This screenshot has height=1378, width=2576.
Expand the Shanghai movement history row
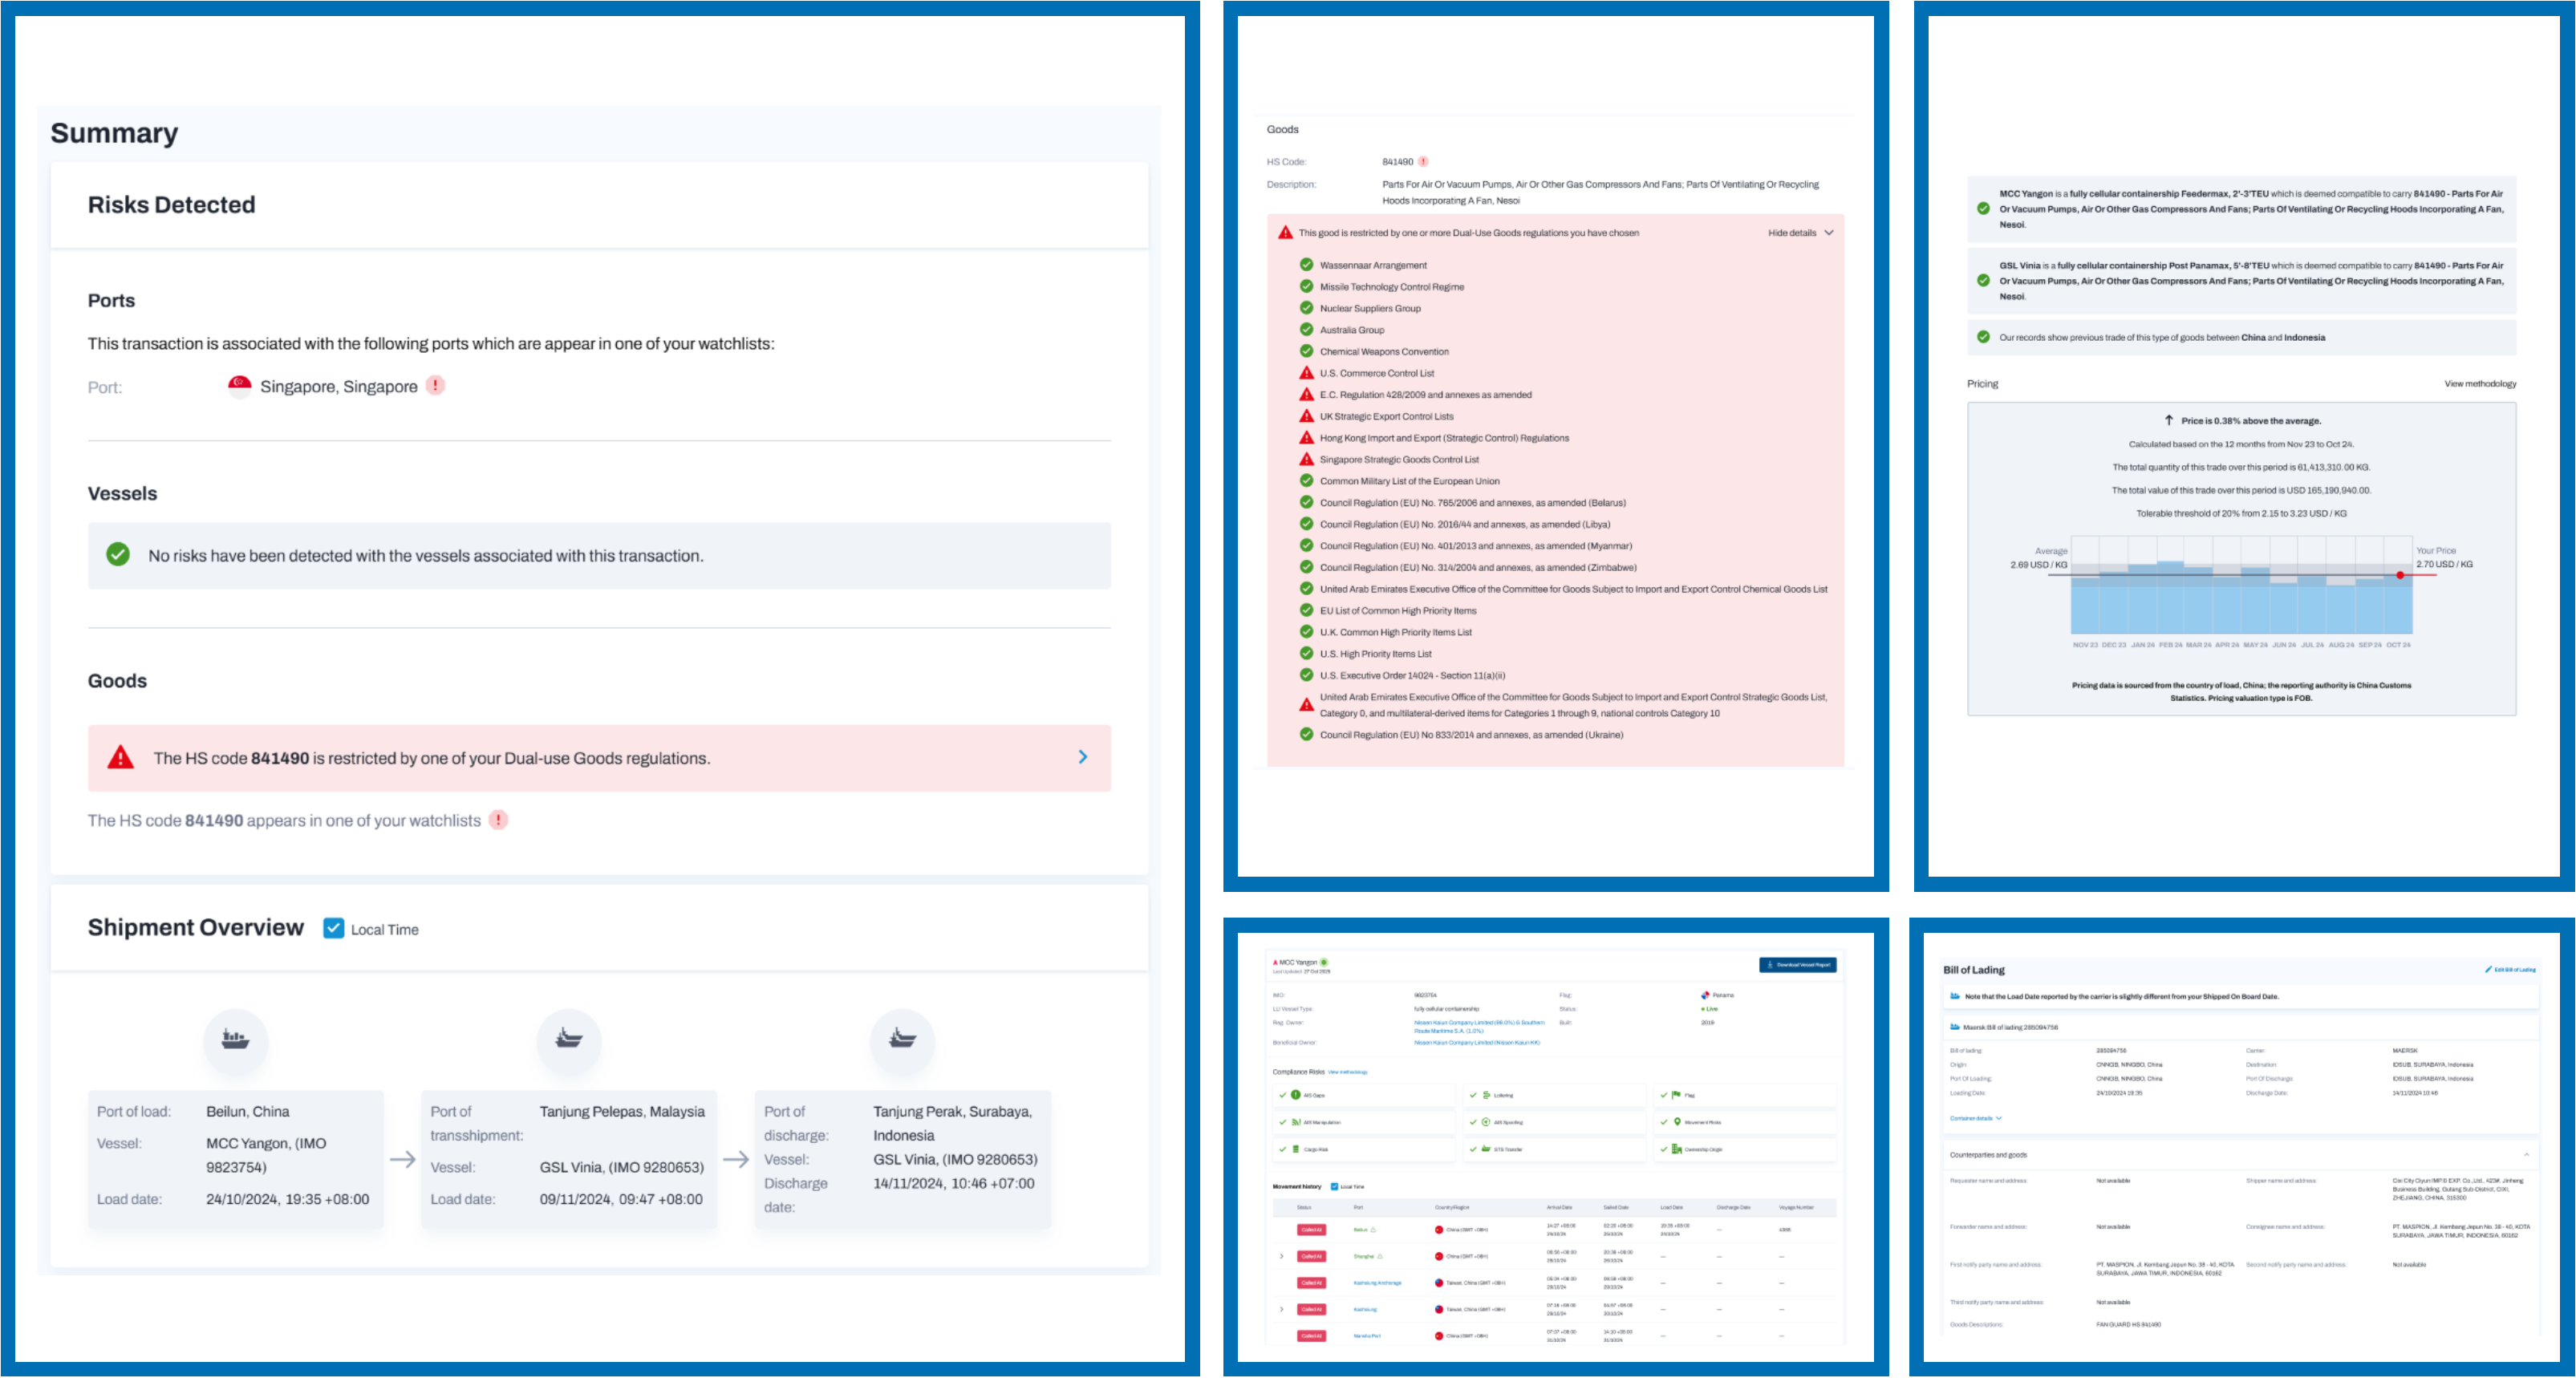coord(1282,1256)
